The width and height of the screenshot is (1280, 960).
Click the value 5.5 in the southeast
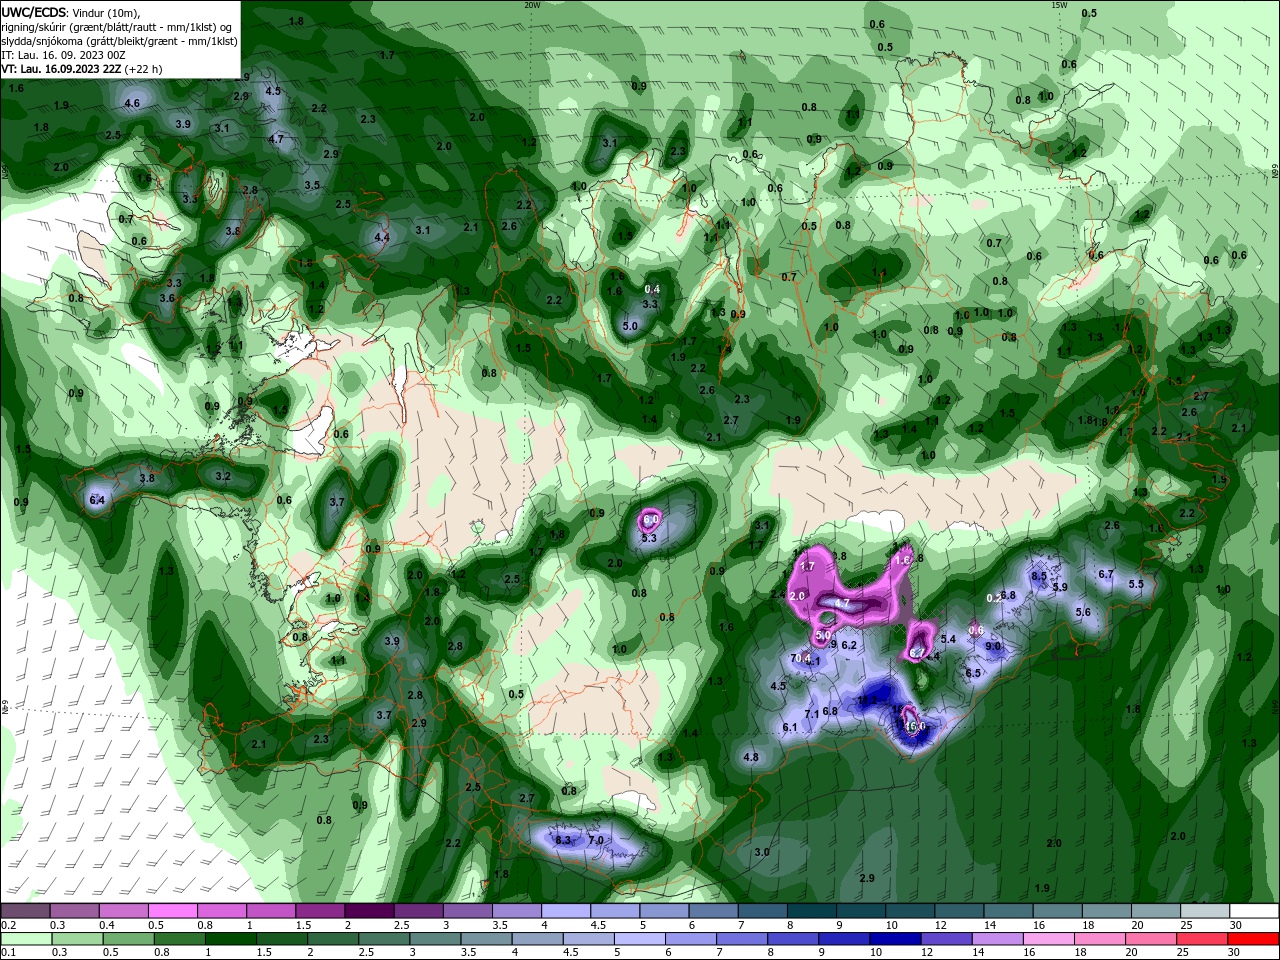(x=1136, y=584)
